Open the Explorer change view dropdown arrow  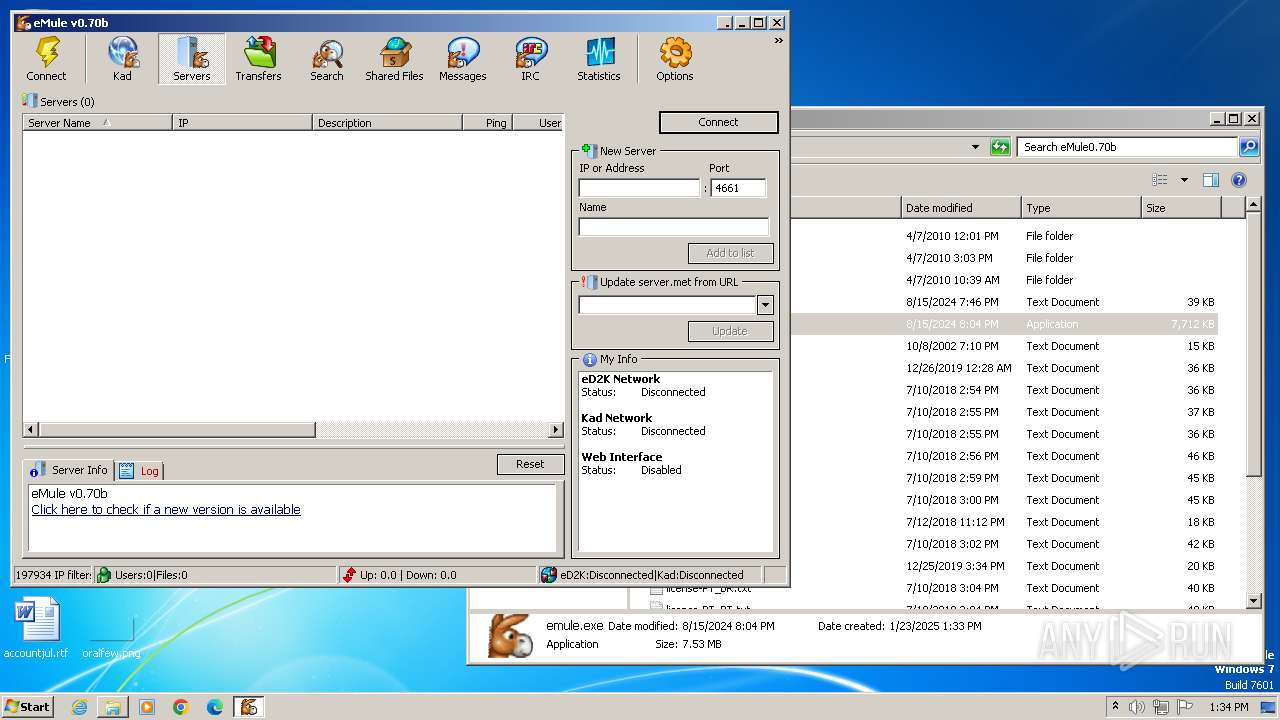(x=1184, y=181)
